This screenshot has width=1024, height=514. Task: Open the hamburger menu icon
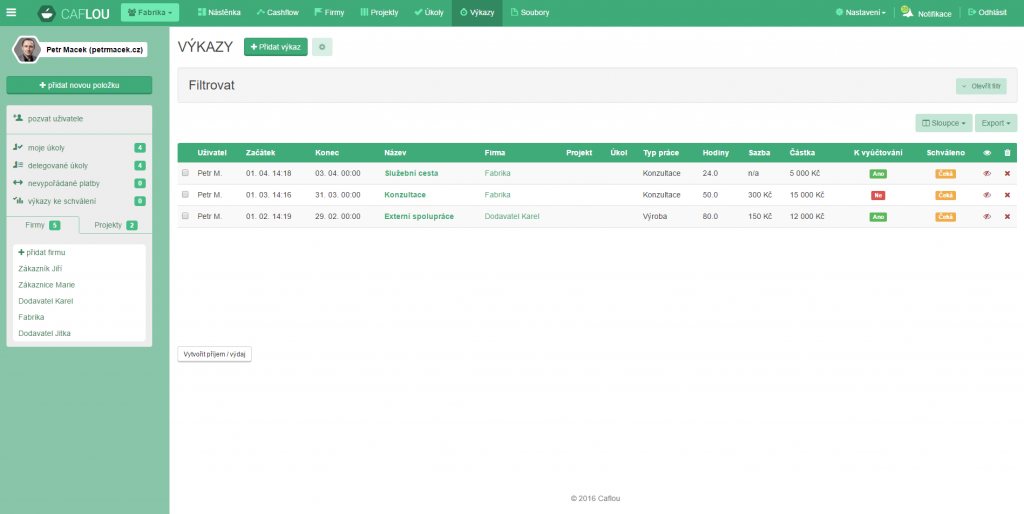[11, 12]
